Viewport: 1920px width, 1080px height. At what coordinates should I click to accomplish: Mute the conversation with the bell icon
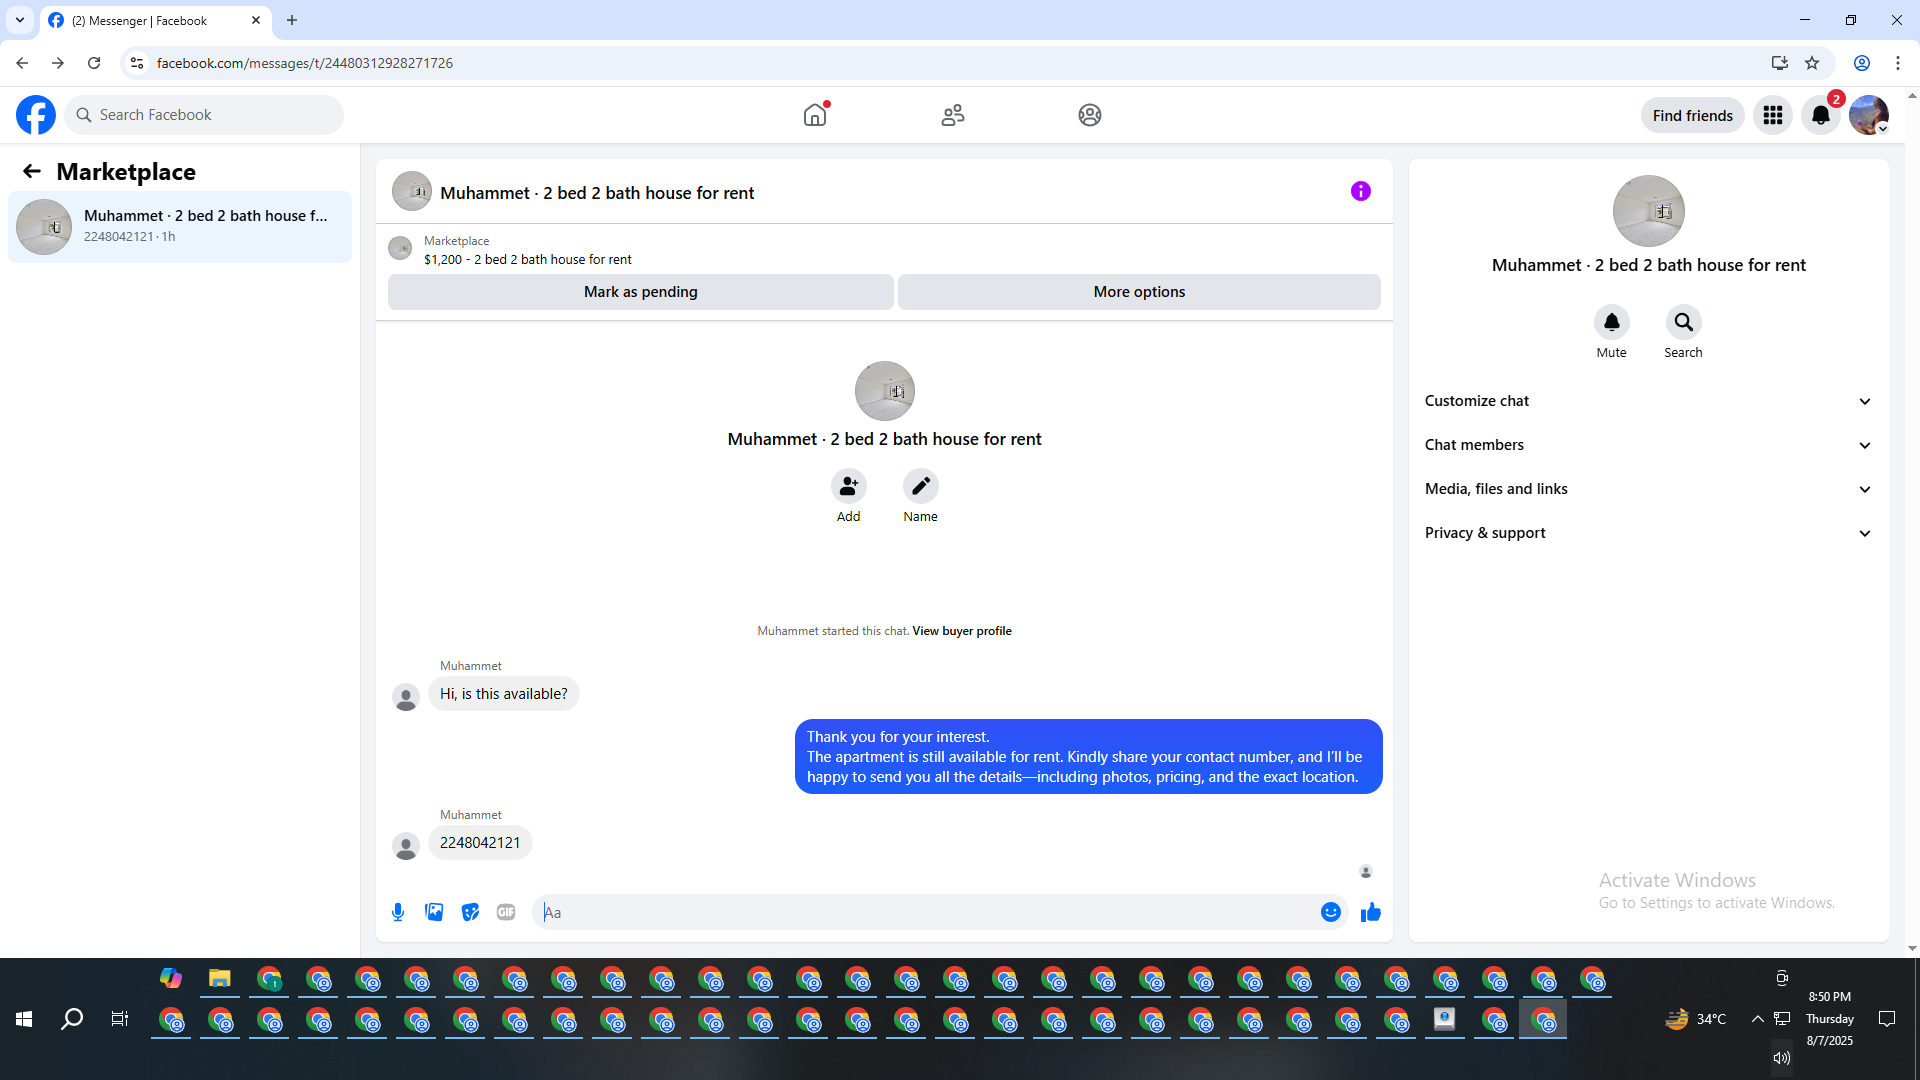tap(1611, 322)
